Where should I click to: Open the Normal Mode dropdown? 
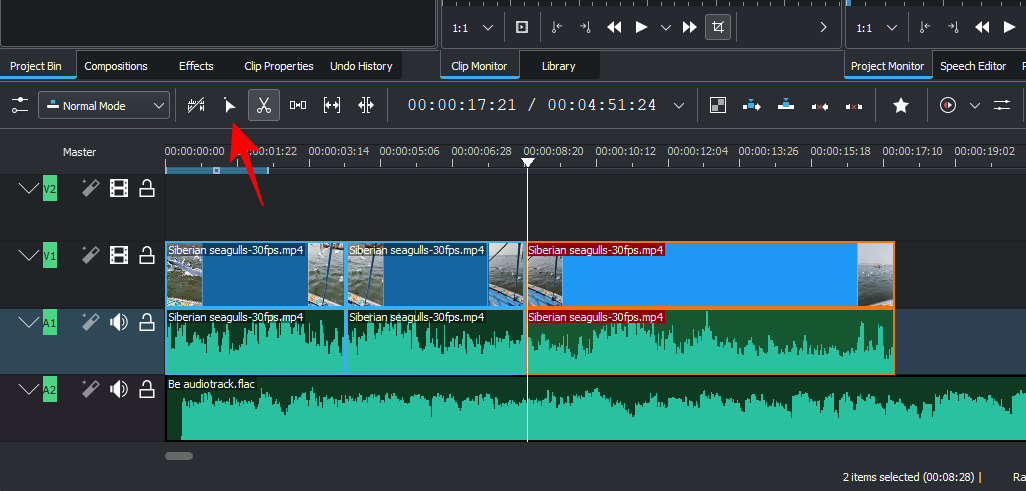(104, 105)
